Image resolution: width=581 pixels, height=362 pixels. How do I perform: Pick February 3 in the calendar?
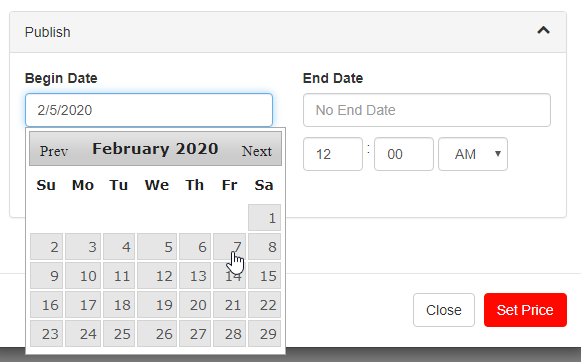click(83, 246)
